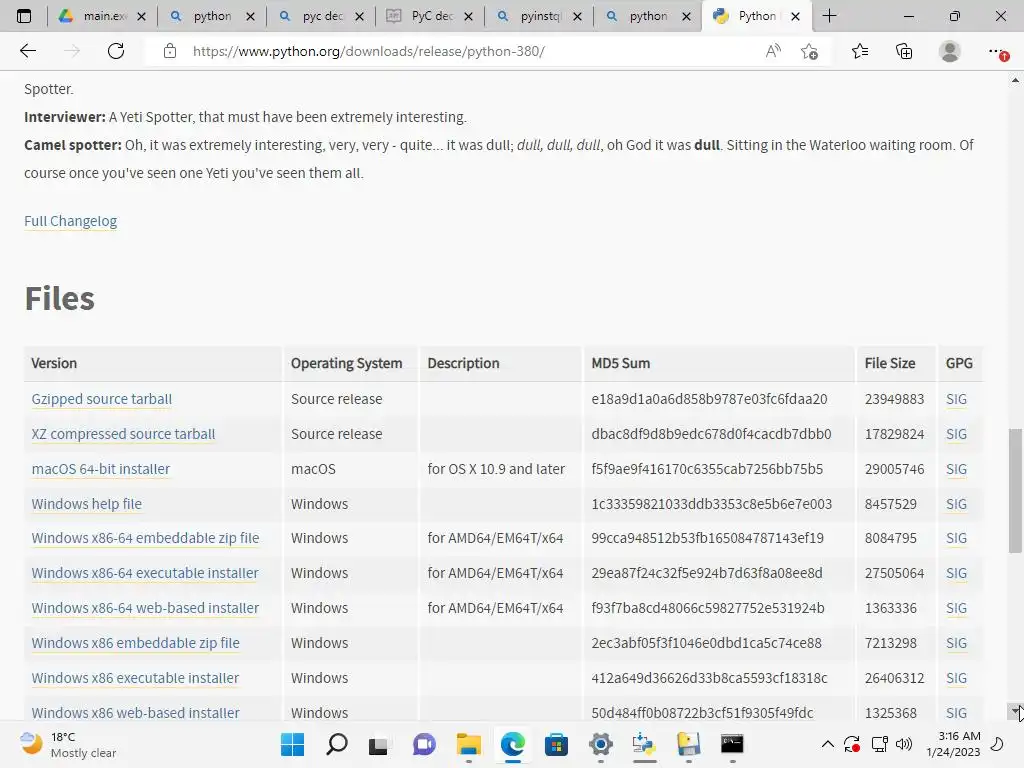Open SIG for x86 executable installer
Screen dimensions: 1024x768
[956, 678]
